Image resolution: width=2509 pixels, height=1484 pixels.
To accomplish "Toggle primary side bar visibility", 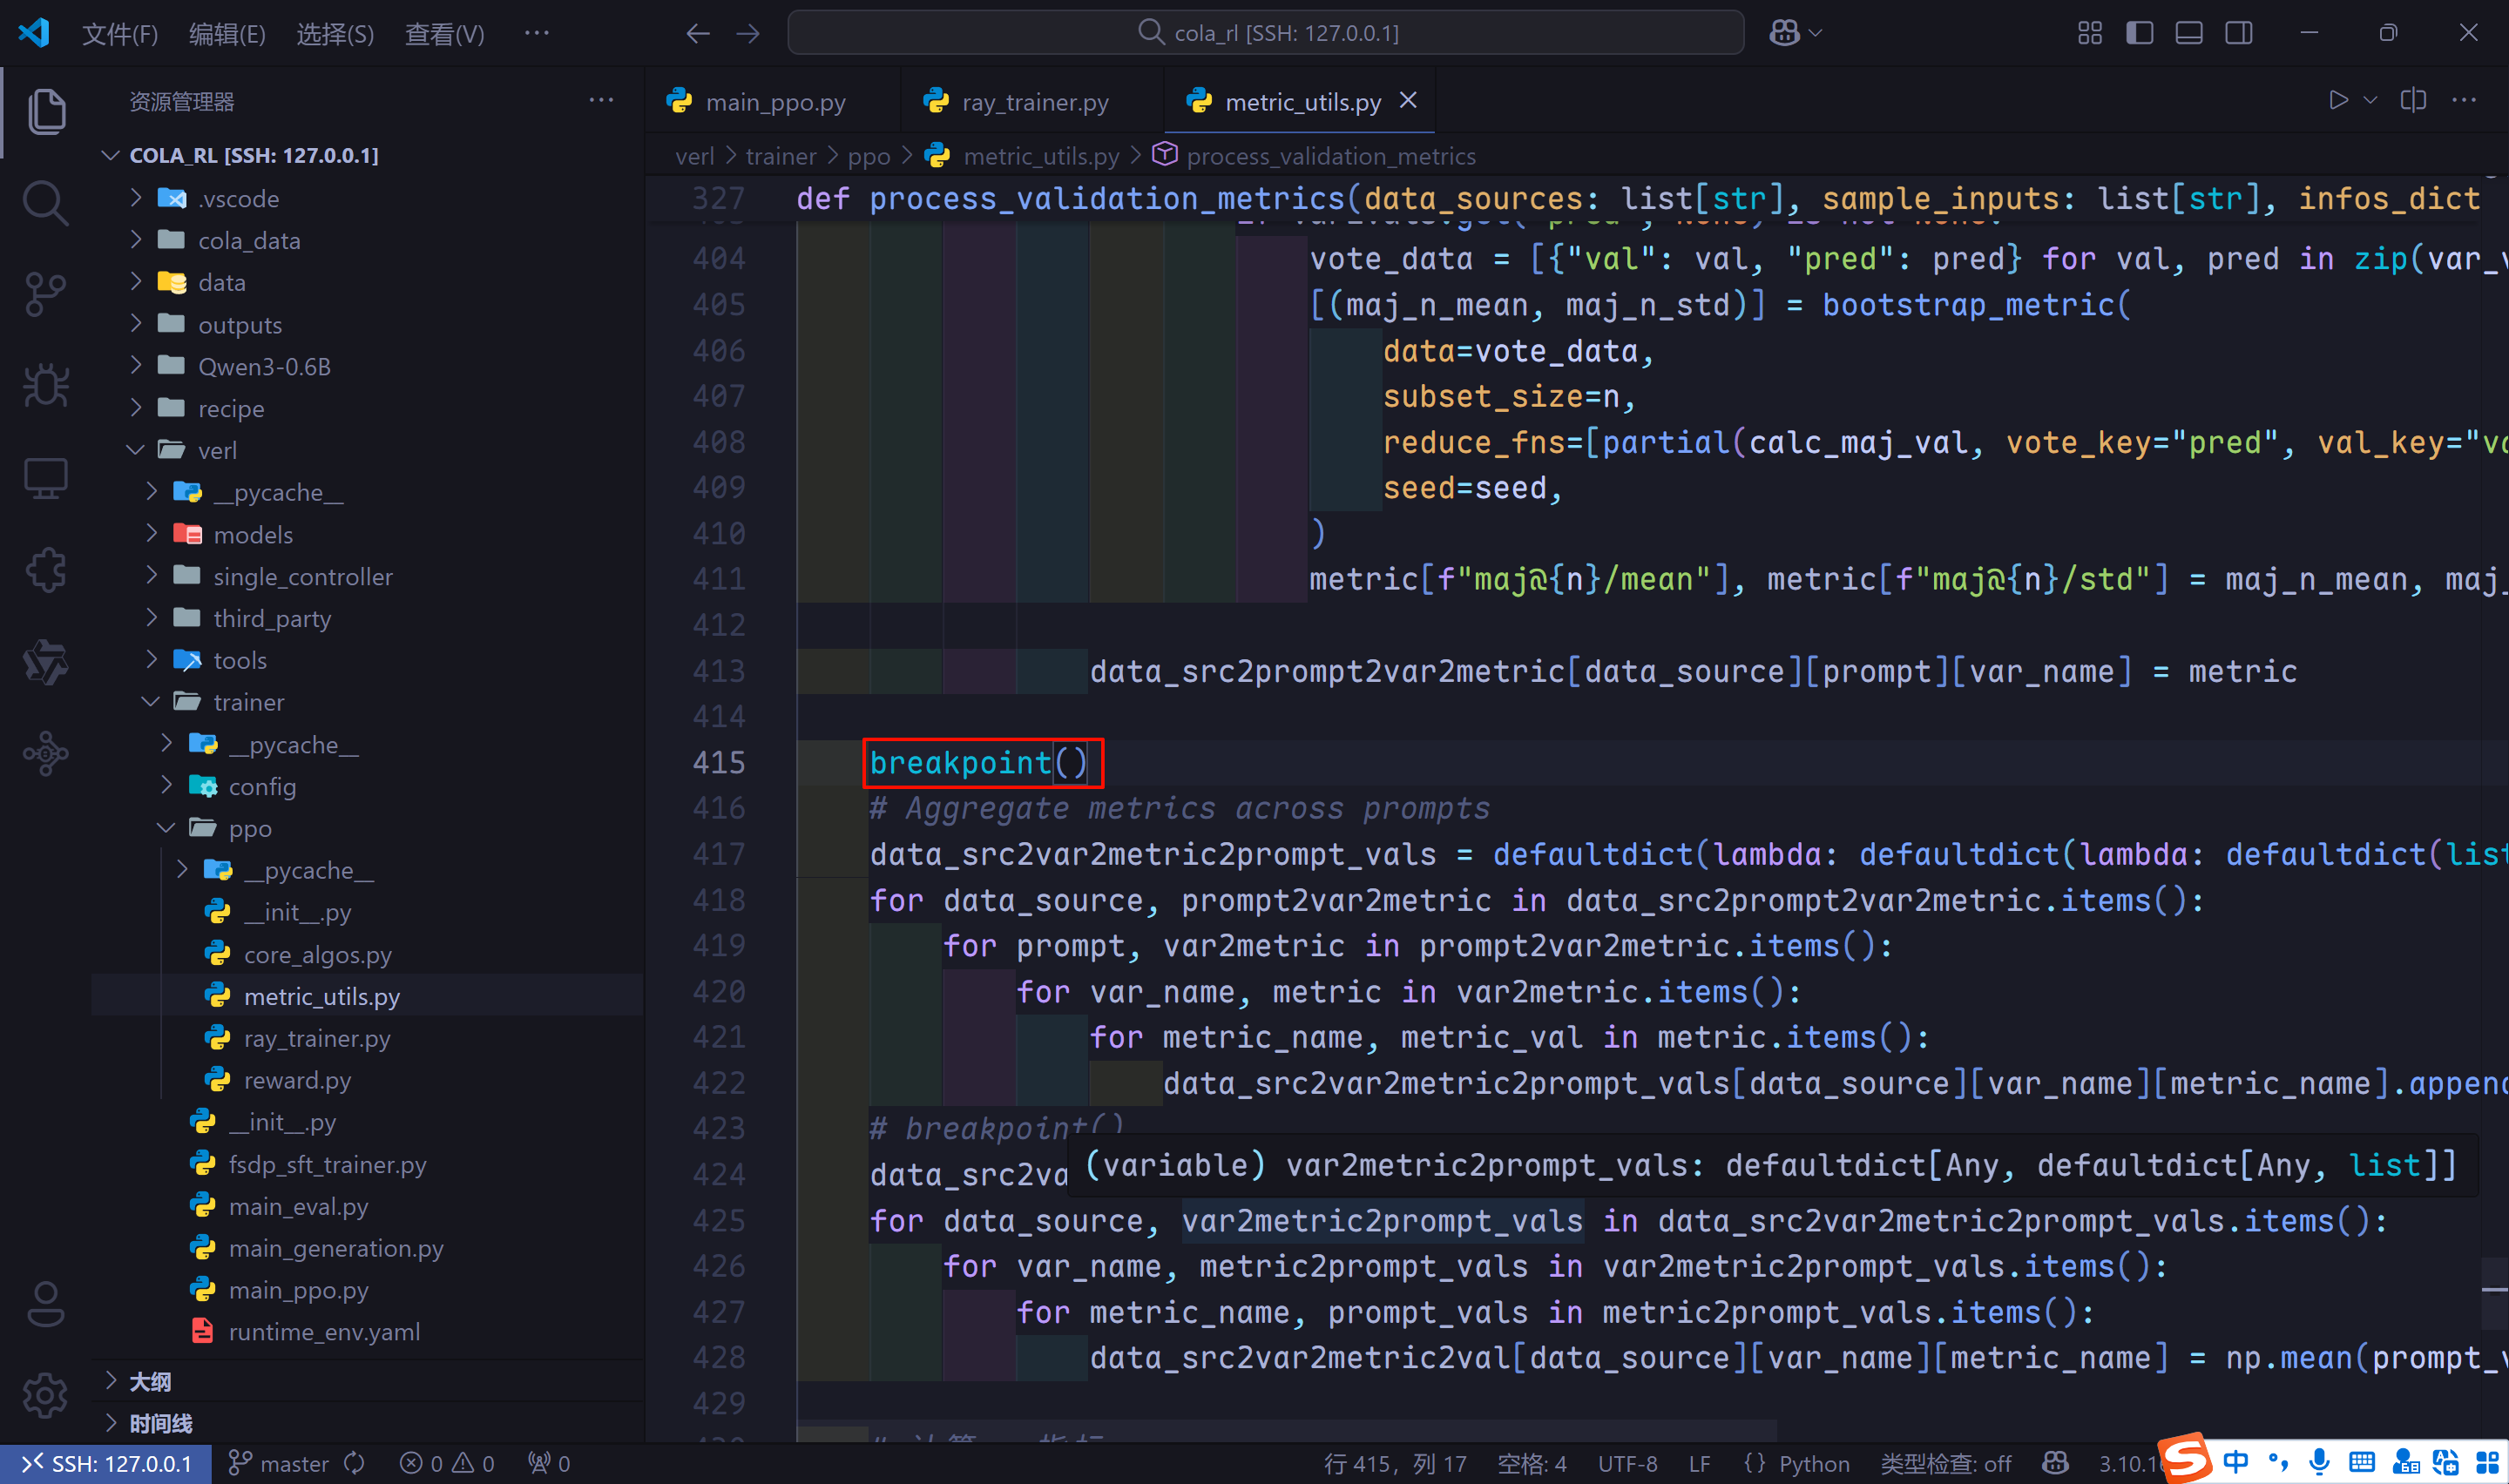I will [x=2139, y=33].
